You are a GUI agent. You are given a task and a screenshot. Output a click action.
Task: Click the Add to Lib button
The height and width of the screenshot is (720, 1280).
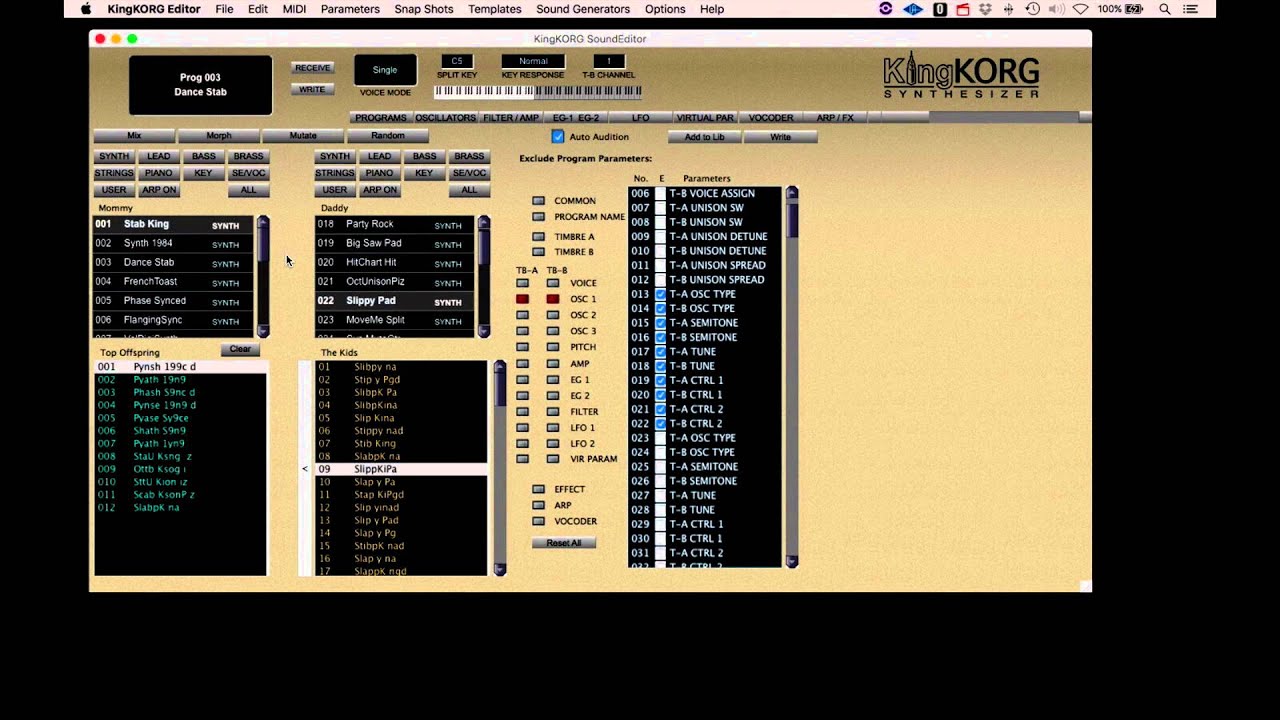click(705, 137)
